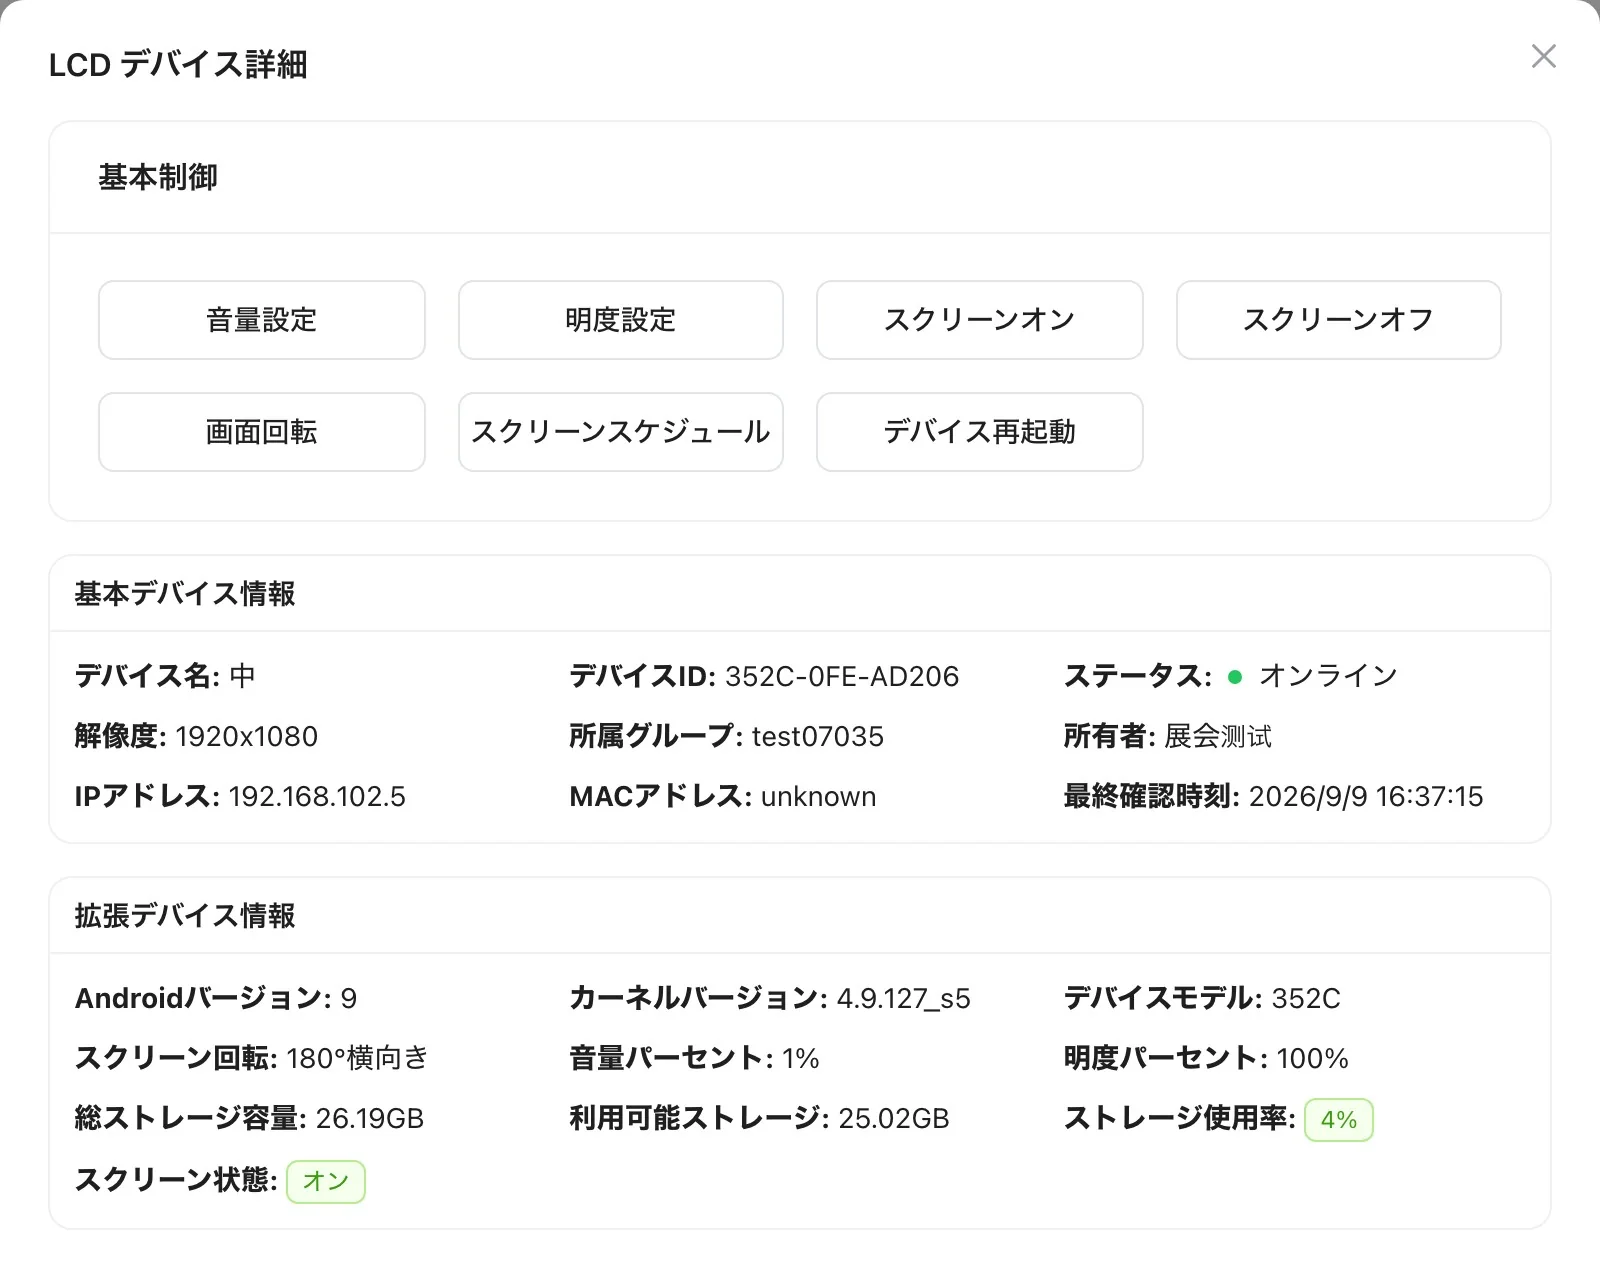The image size is (1600, 1261).
Task: Click the owner value 展会测试
Action: (x=1218, y=737)
